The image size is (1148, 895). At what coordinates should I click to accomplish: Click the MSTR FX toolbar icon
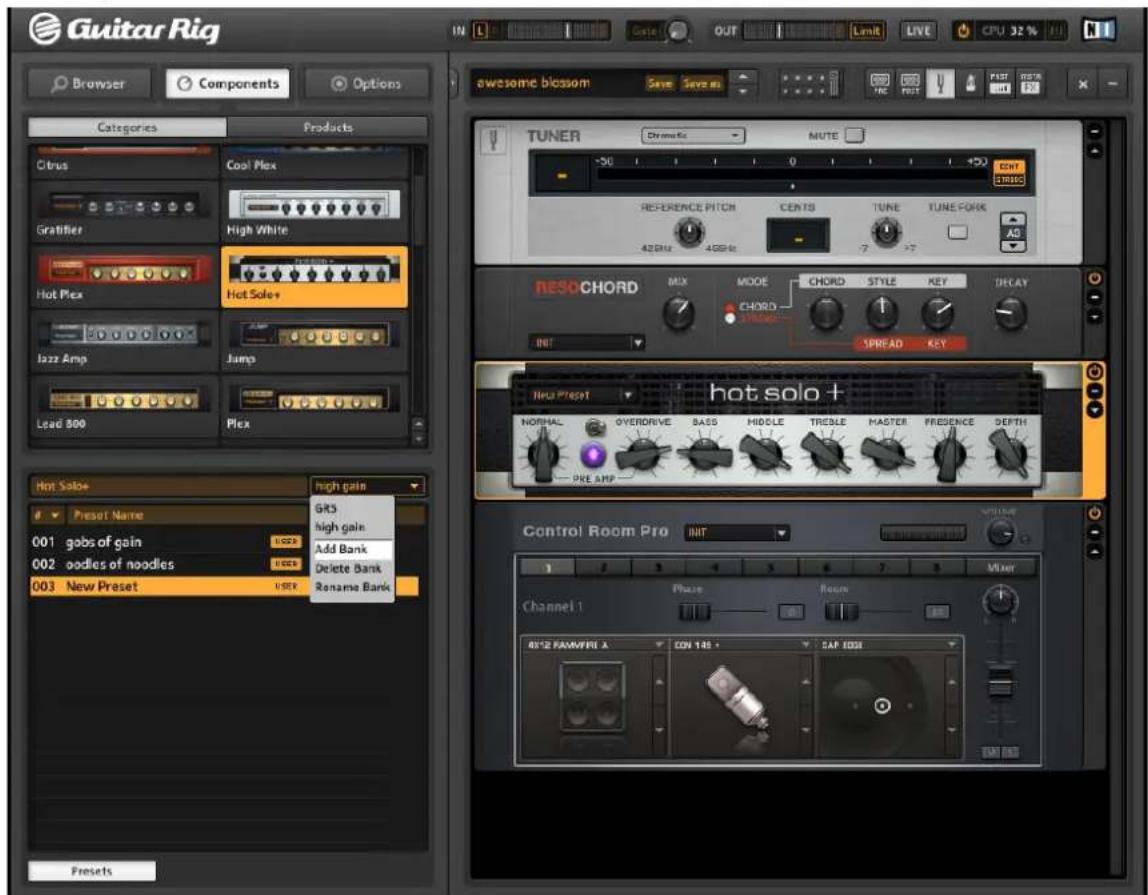(1030, 83)
